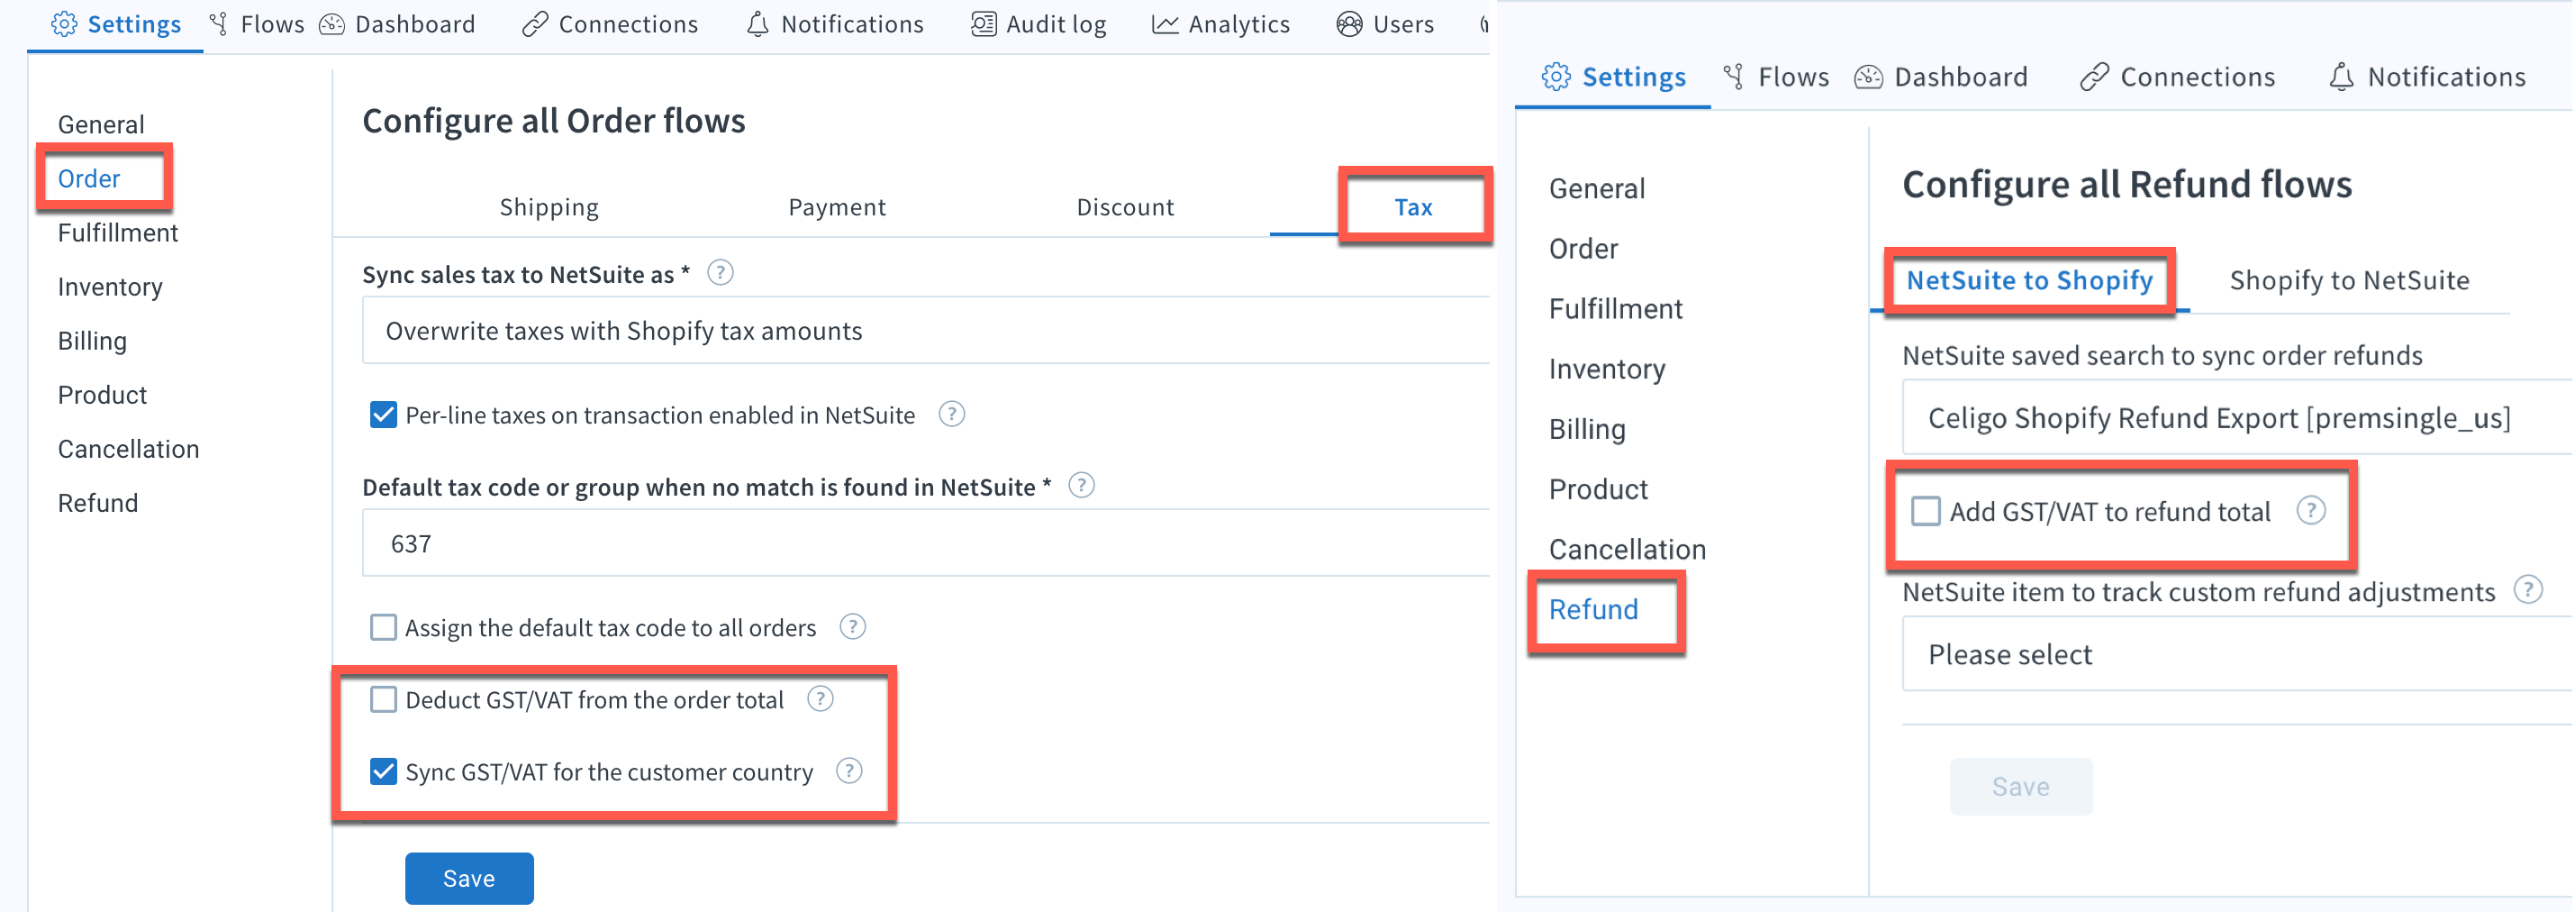Open help for custom refund adjustments item
The height and width of the screenshot is (912, 2576).
[2528, 590]
